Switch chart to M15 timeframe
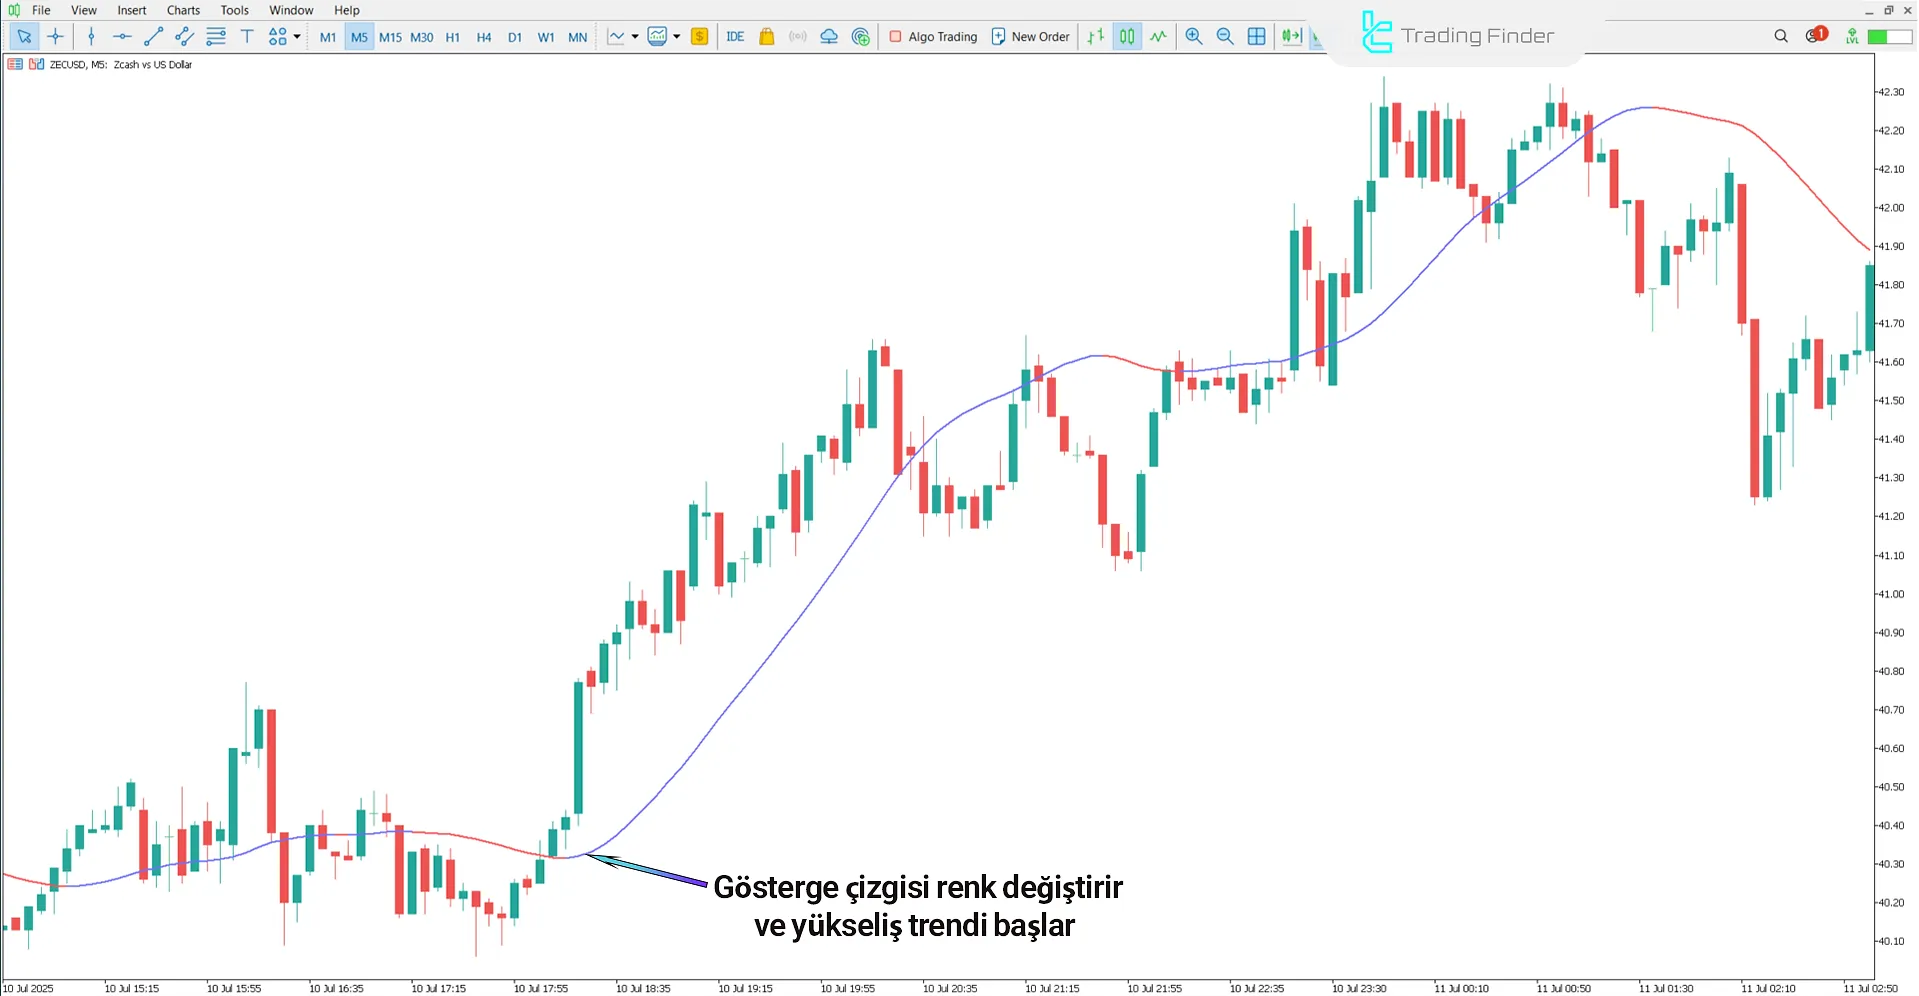This screenshot has width=1919, height=996. click(390, 37)
